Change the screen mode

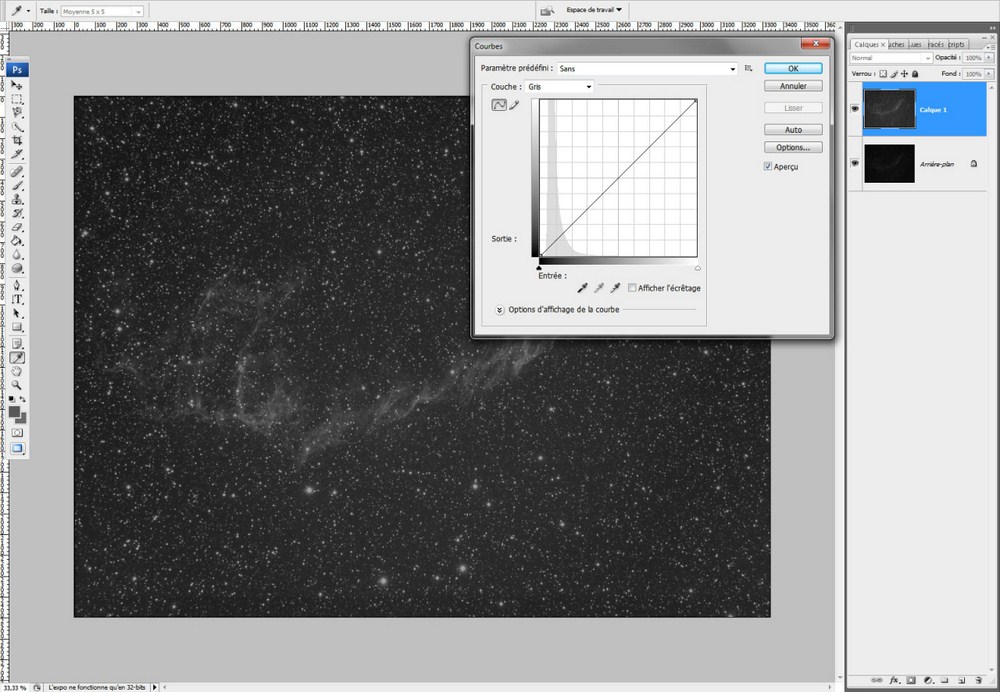(x=17, y=448)
